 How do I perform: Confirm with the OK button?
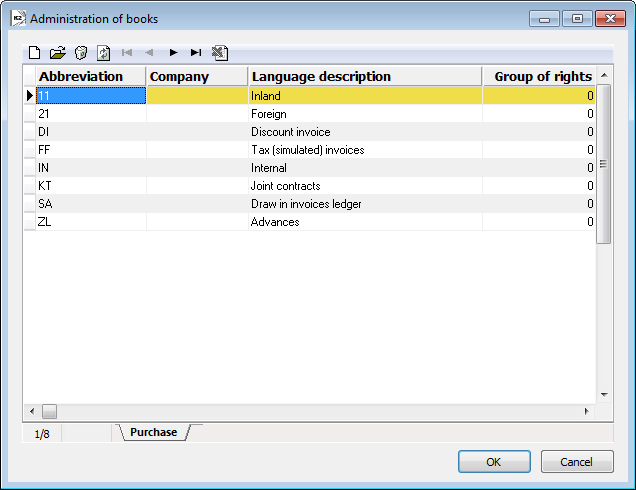tap(494, 462)
